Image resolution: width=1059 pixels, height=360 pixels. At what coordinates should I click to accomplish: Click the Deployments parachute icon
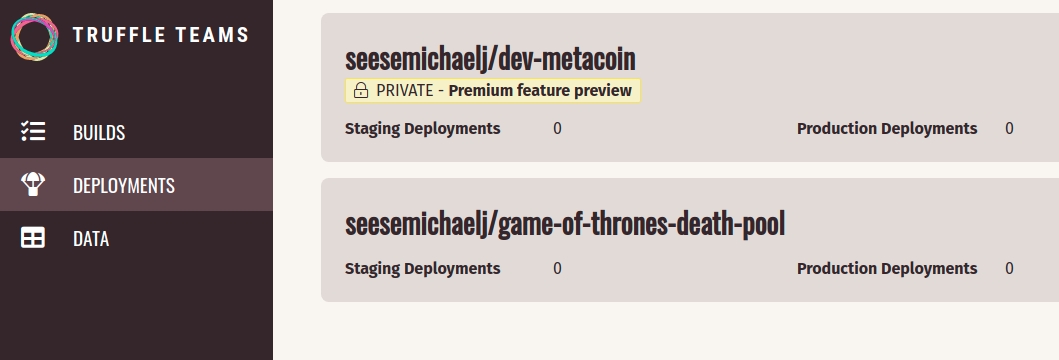pyautogui.click(x=33, y=184)
